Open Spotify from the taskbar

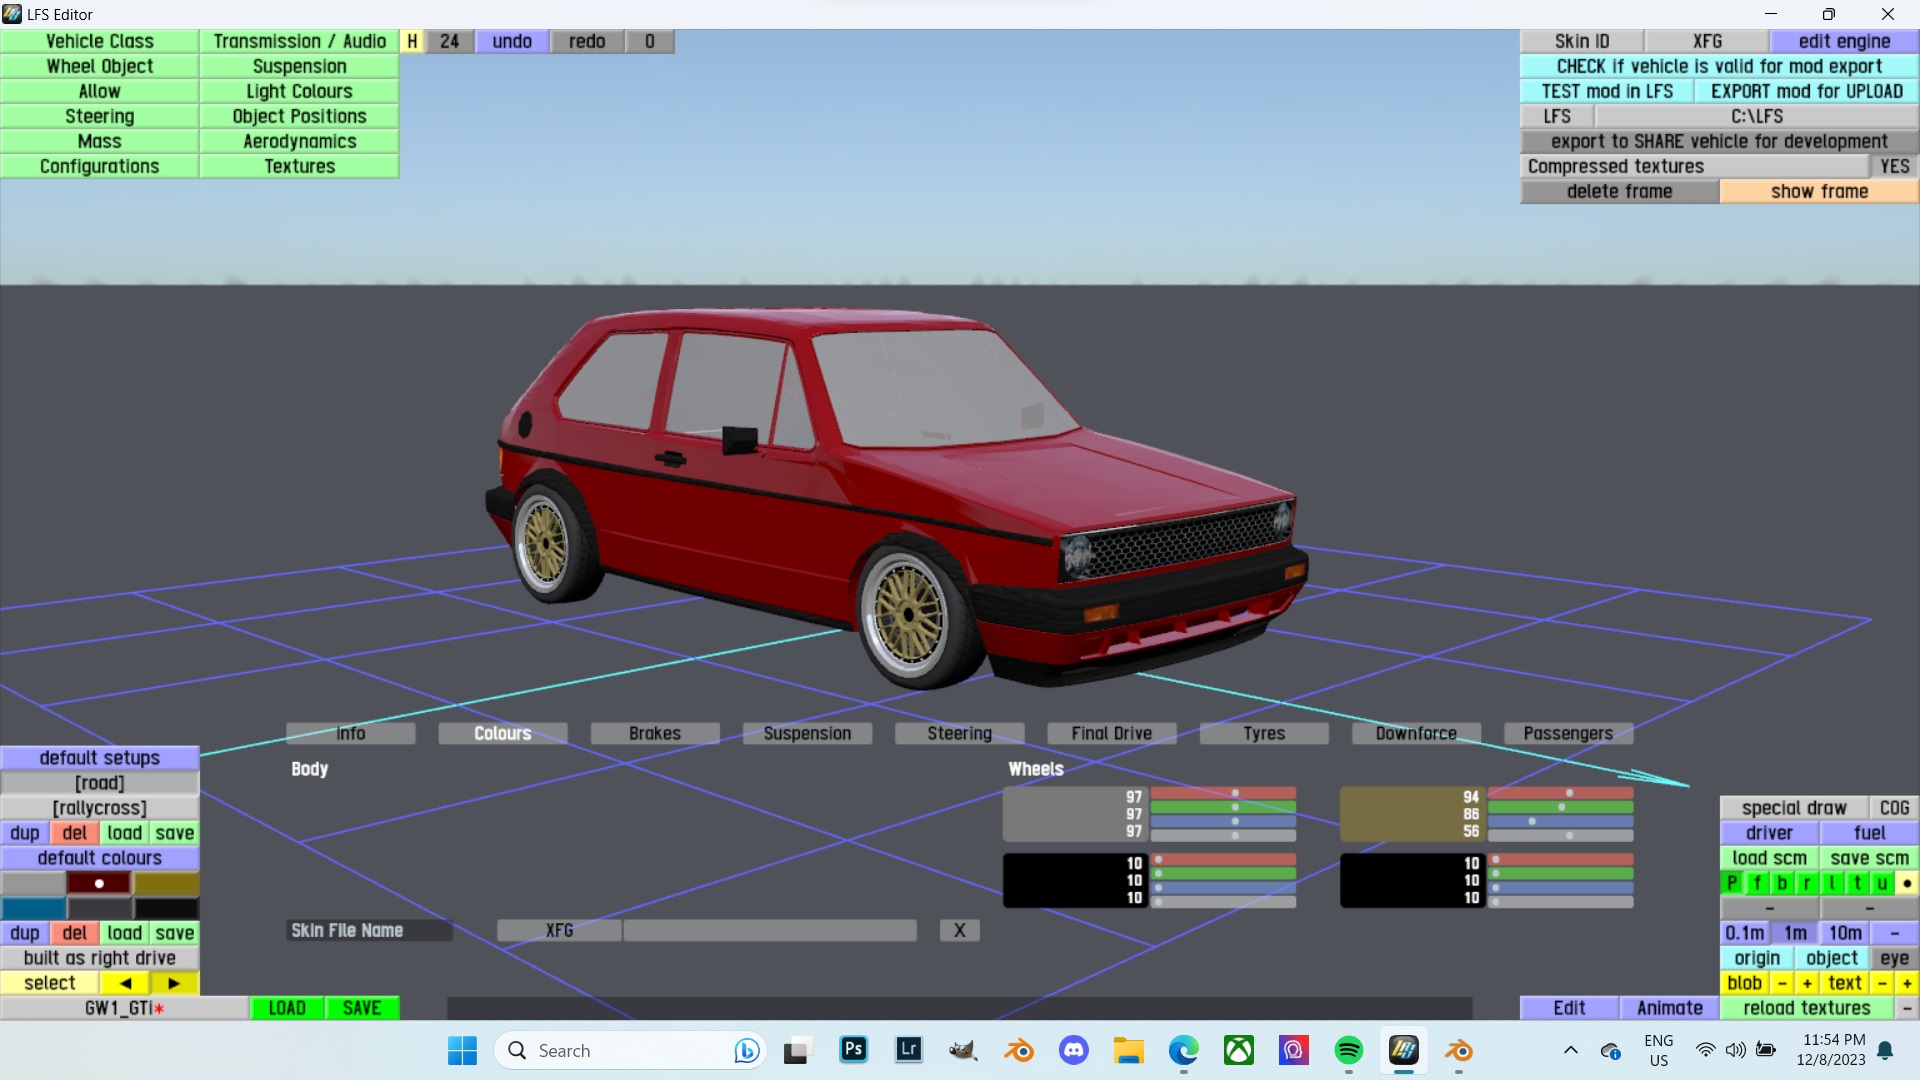tap(1348, 1050)
